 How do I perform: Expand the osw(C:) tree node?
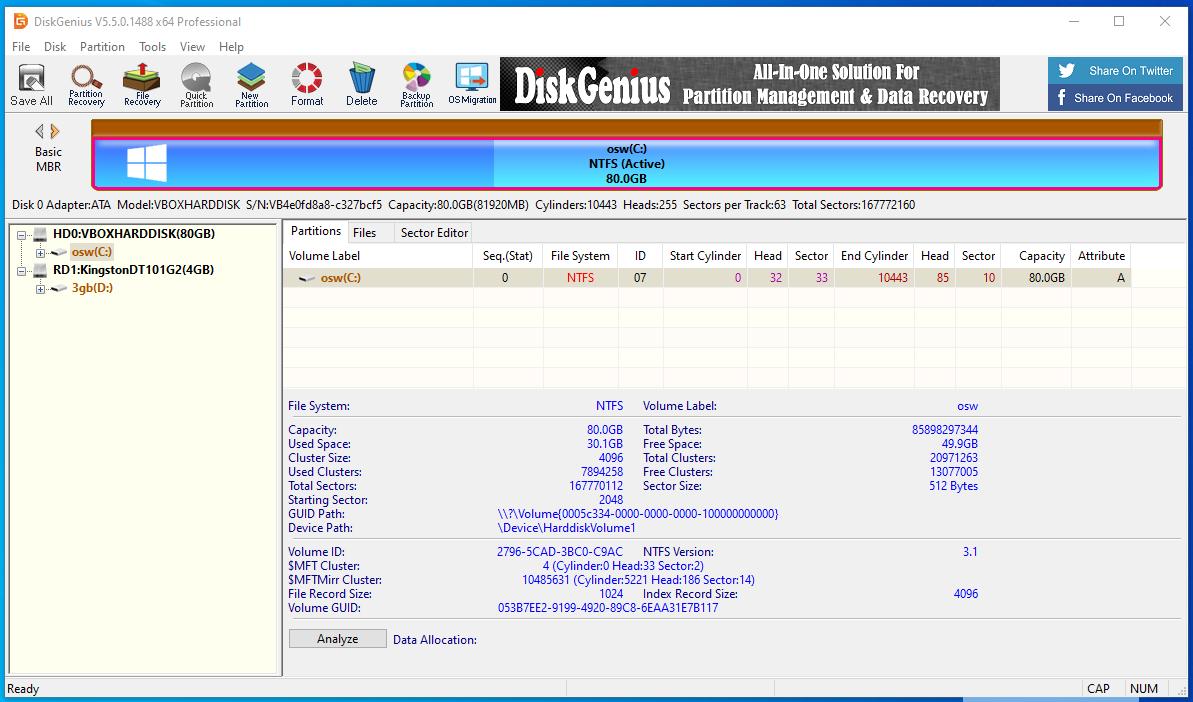[x=40, y=253]
